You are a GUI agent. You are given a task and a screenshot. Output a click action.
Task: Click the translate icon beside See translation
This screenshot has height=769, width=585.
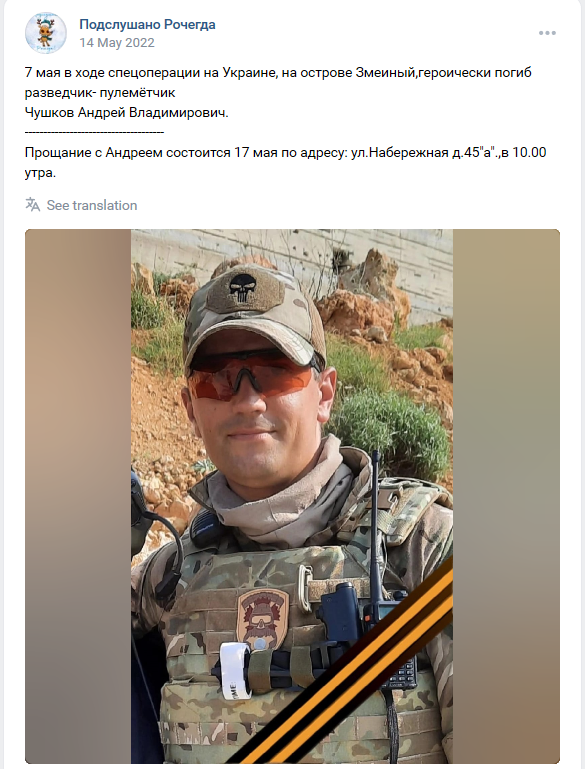(x=32, y=205)
